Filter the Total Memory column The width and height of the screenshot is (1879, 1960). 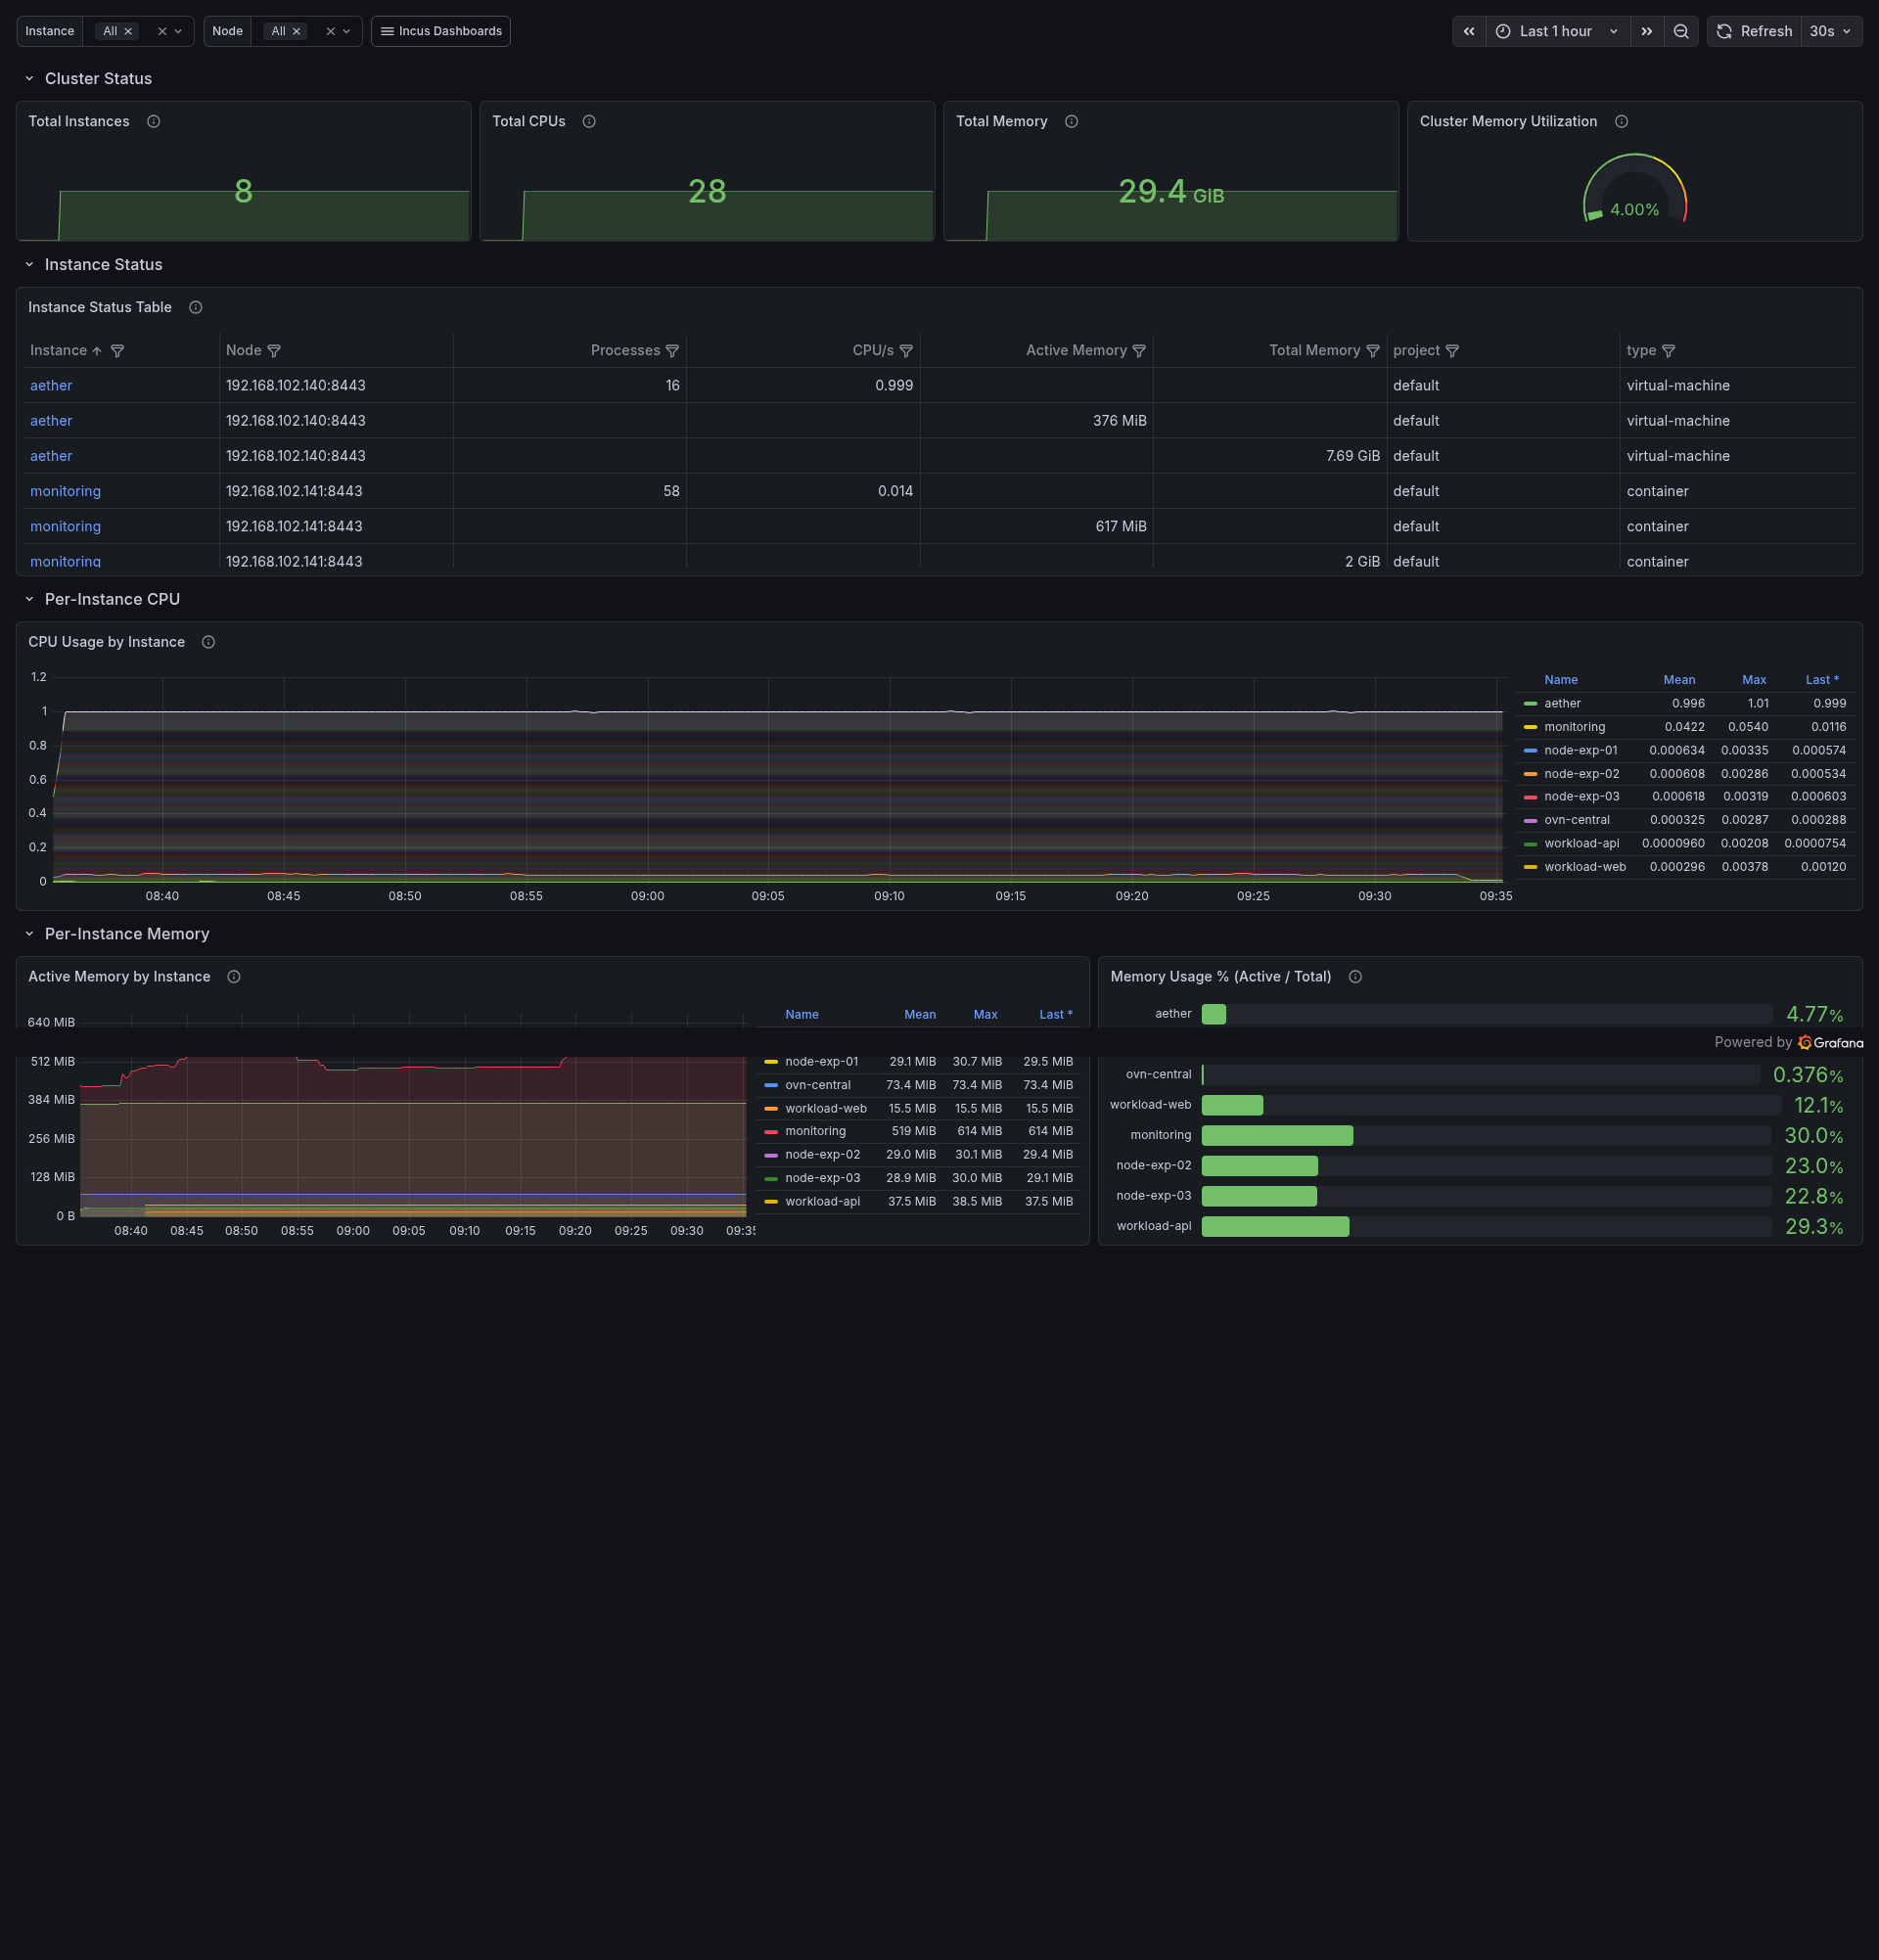(1373, 351)
